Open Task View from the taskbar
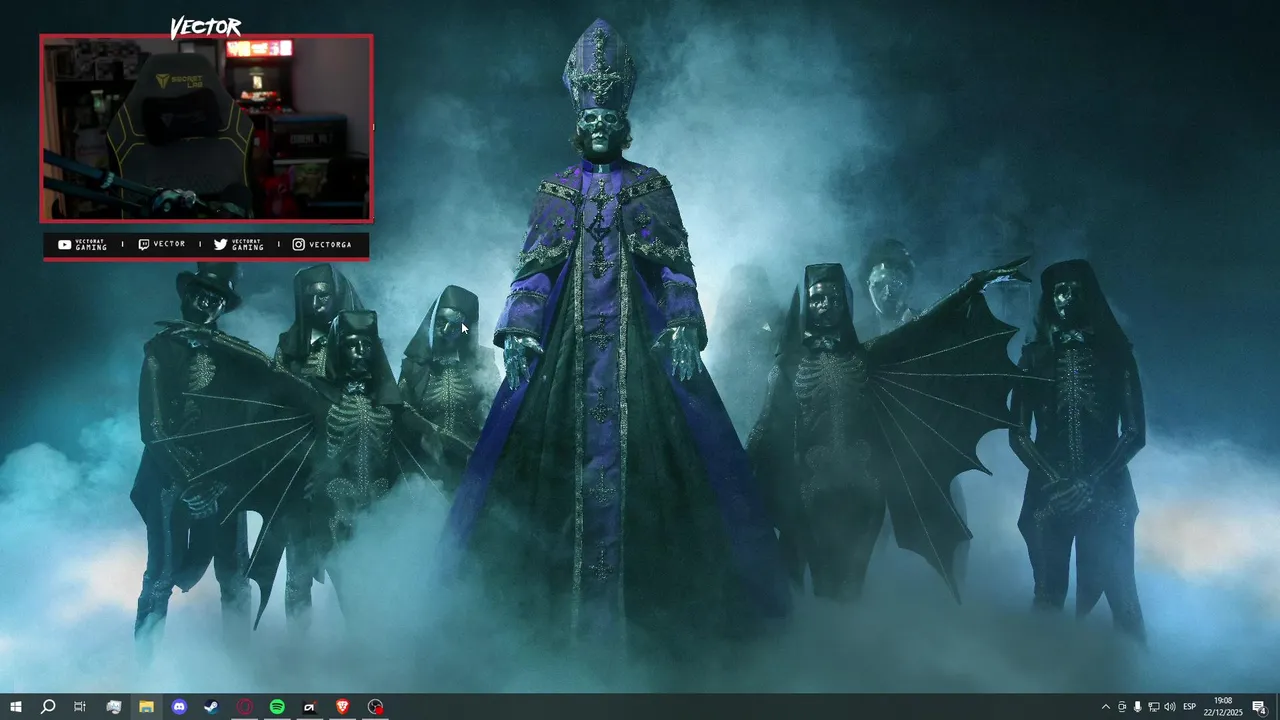Image resolution: width=1280 pixels, height=720 pixels. 80,707
